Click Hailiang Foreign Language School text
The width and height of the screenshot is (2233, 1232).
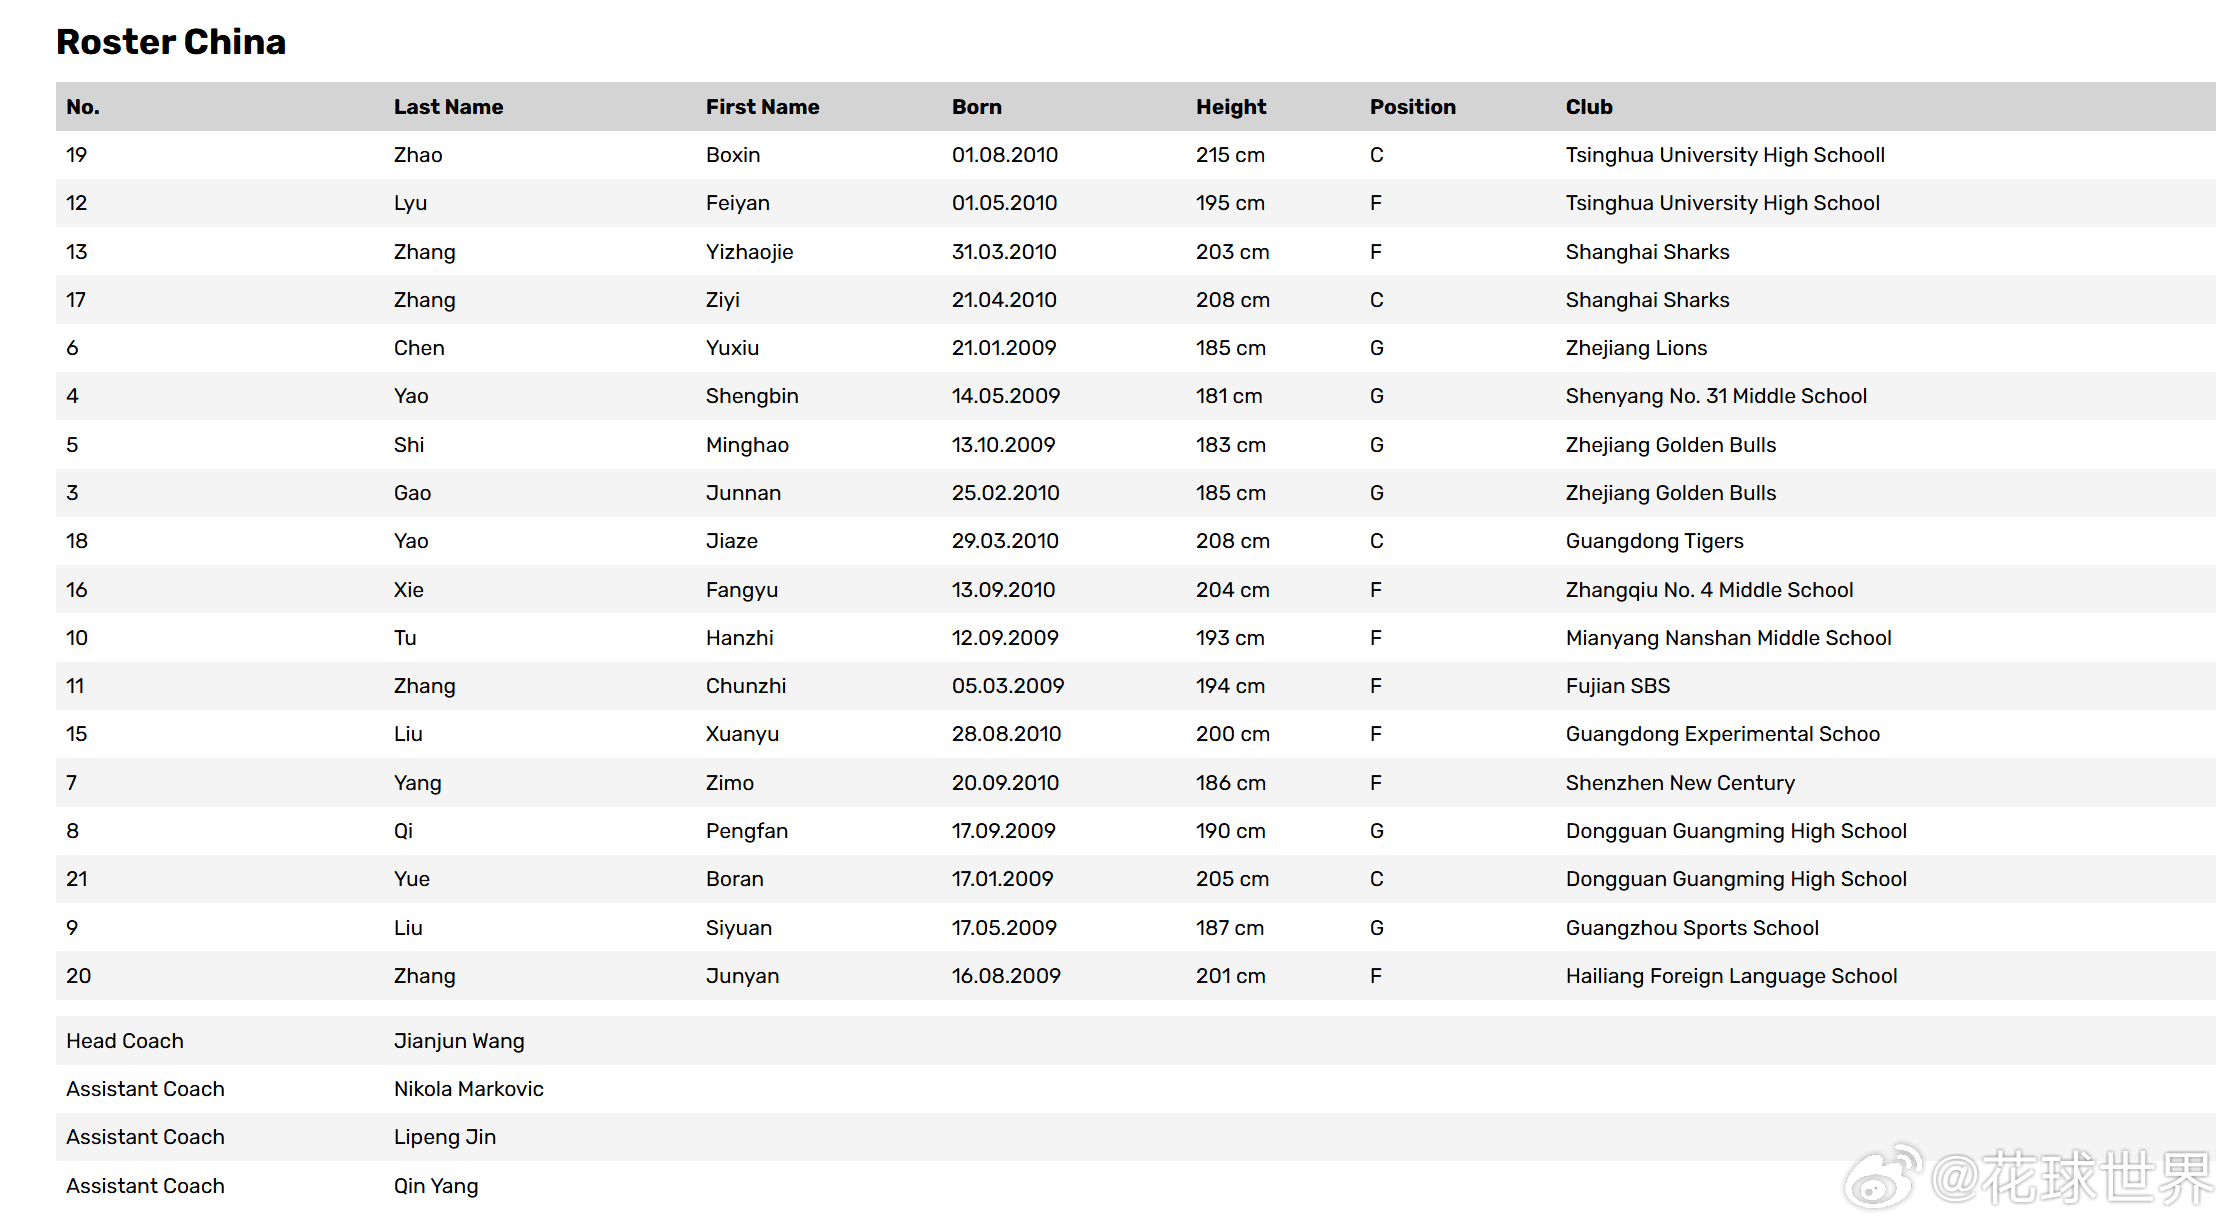(1730, 976)
